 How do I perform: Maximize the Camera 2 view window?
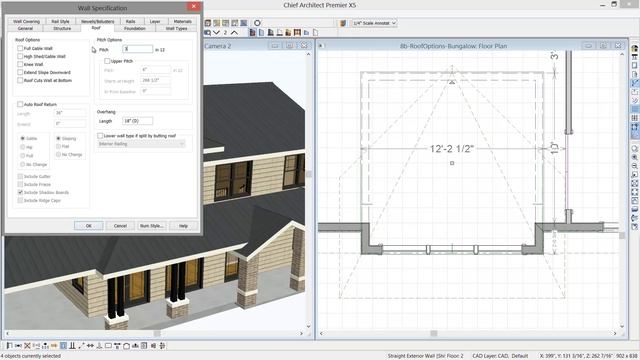coord(289,46)
